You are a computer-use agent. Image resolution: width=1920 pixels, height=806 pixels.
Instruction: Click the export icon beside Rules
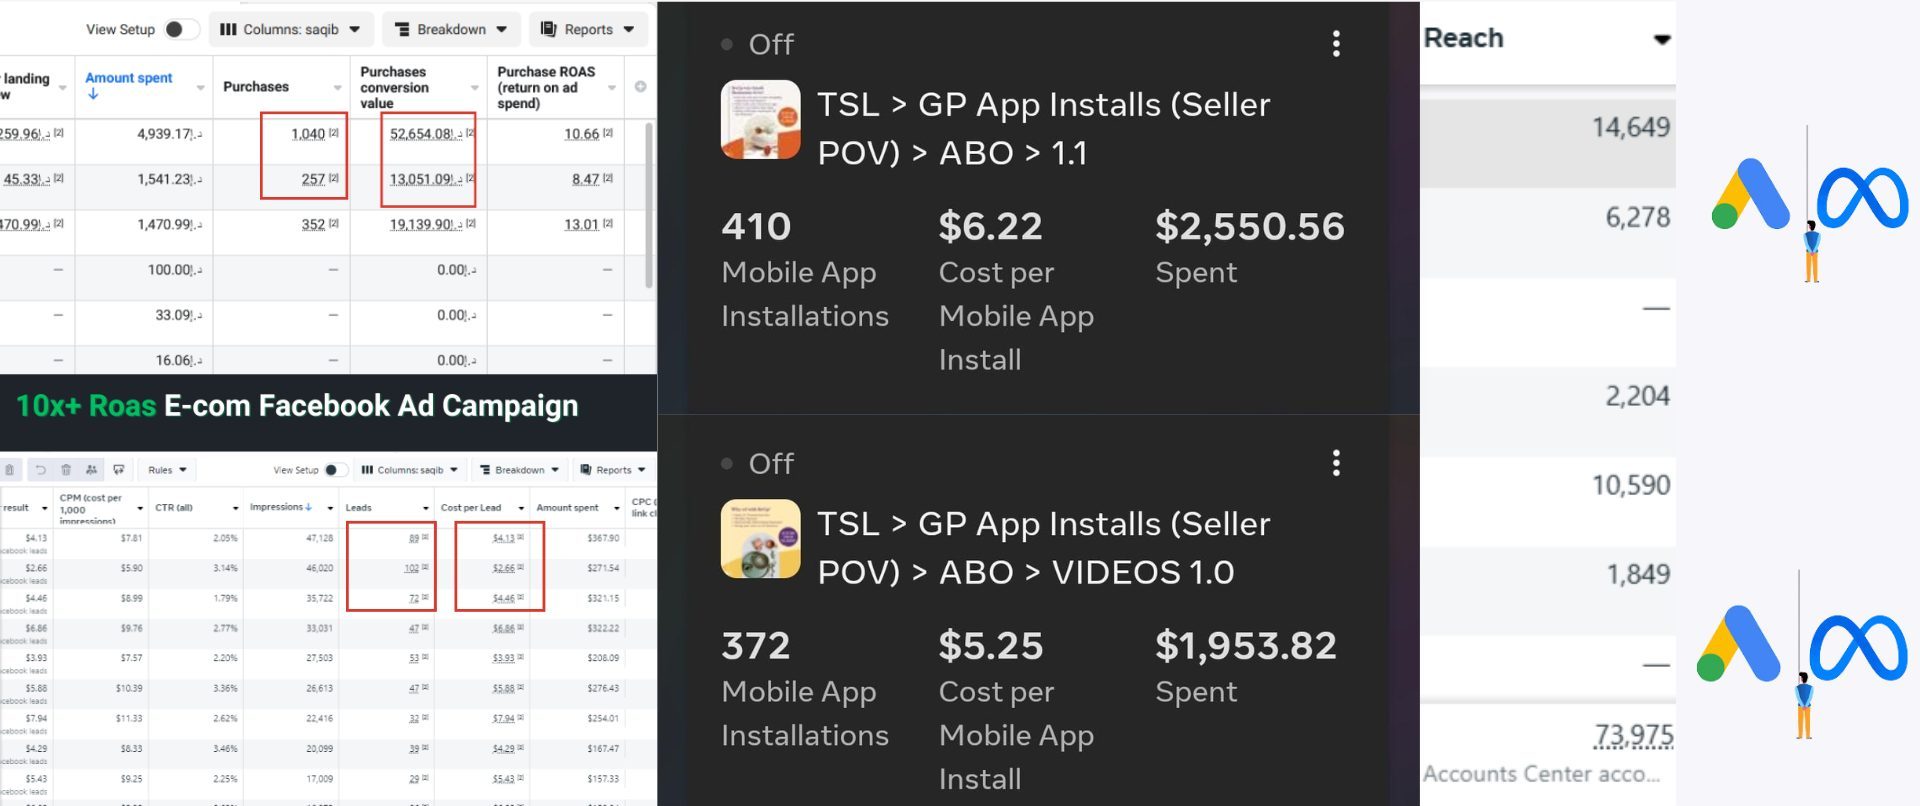pyautogui.click(x=118, y=470)
